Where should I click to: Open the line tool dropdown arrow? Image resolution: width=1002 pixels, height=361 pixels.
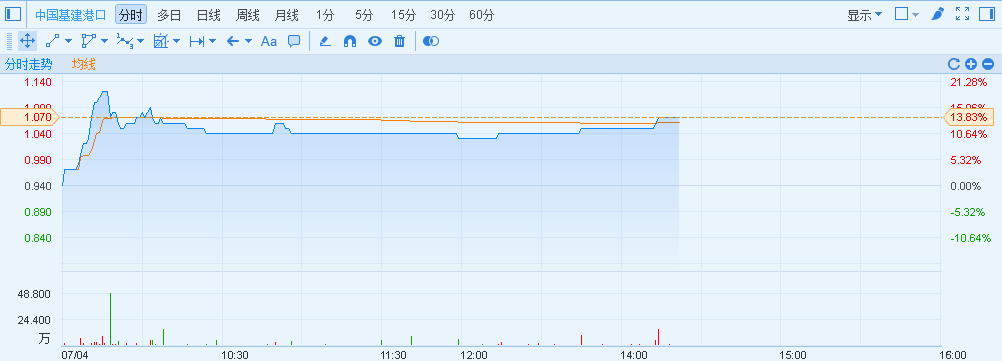point(68,42)
